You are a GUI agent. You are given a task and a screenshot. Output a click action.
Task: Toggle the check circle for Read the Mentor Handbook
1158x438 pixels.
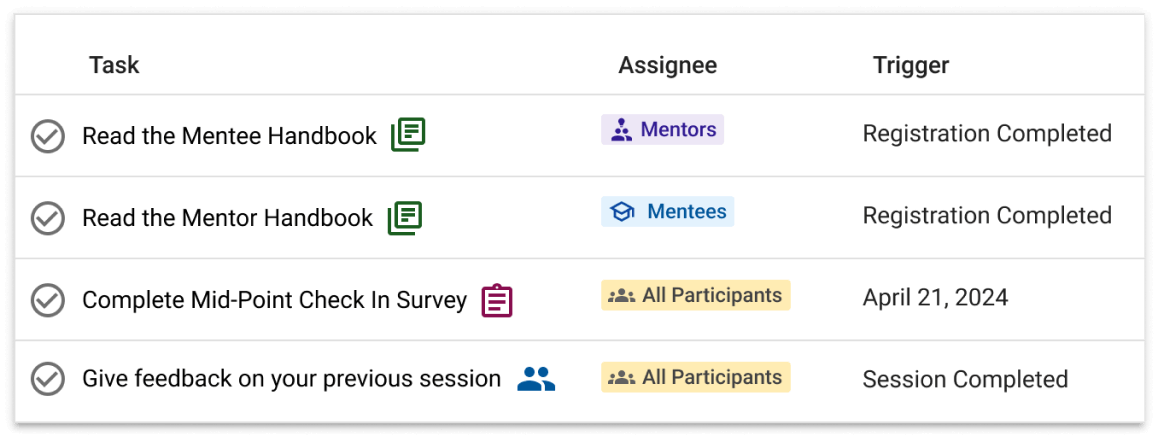[x=48, y=219]
